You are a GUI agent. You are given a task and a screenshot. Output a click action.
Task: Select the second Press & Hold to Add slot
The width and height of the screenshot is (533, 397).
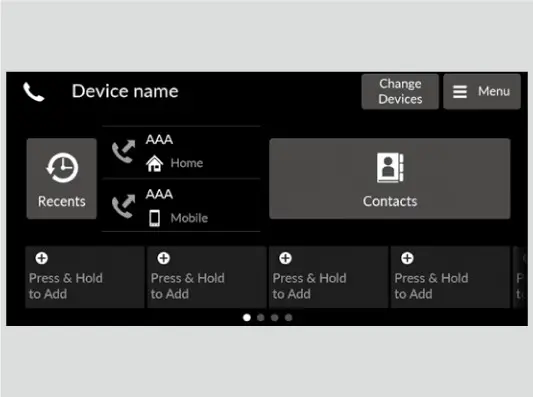(207, 277)
